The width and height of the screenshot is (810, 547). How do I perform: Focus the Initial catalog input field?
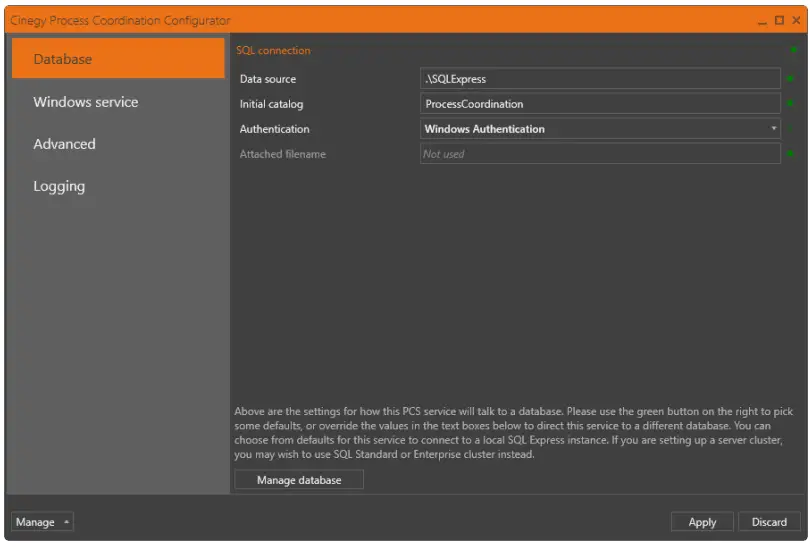coord(600,104)
